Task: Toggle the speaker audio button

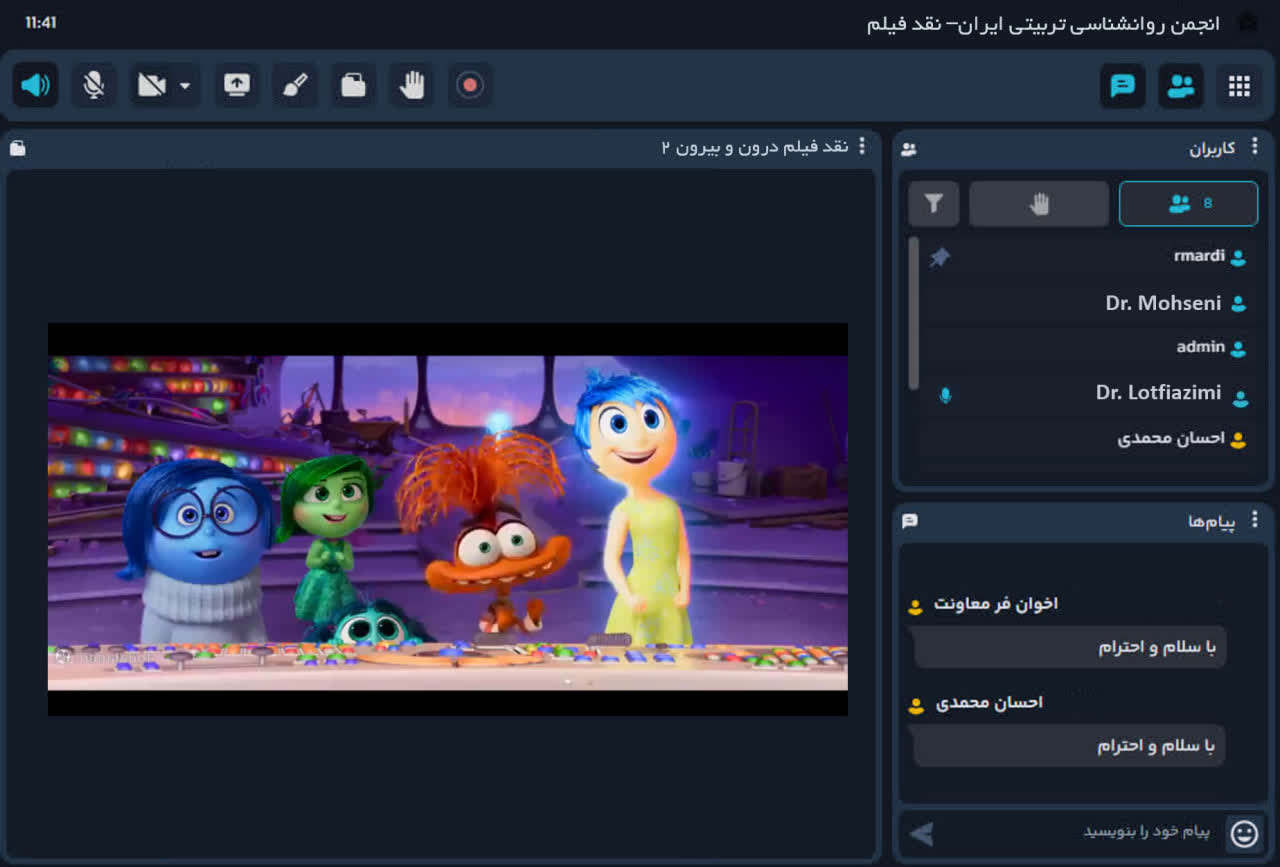Action: click(x=35, y=85)
